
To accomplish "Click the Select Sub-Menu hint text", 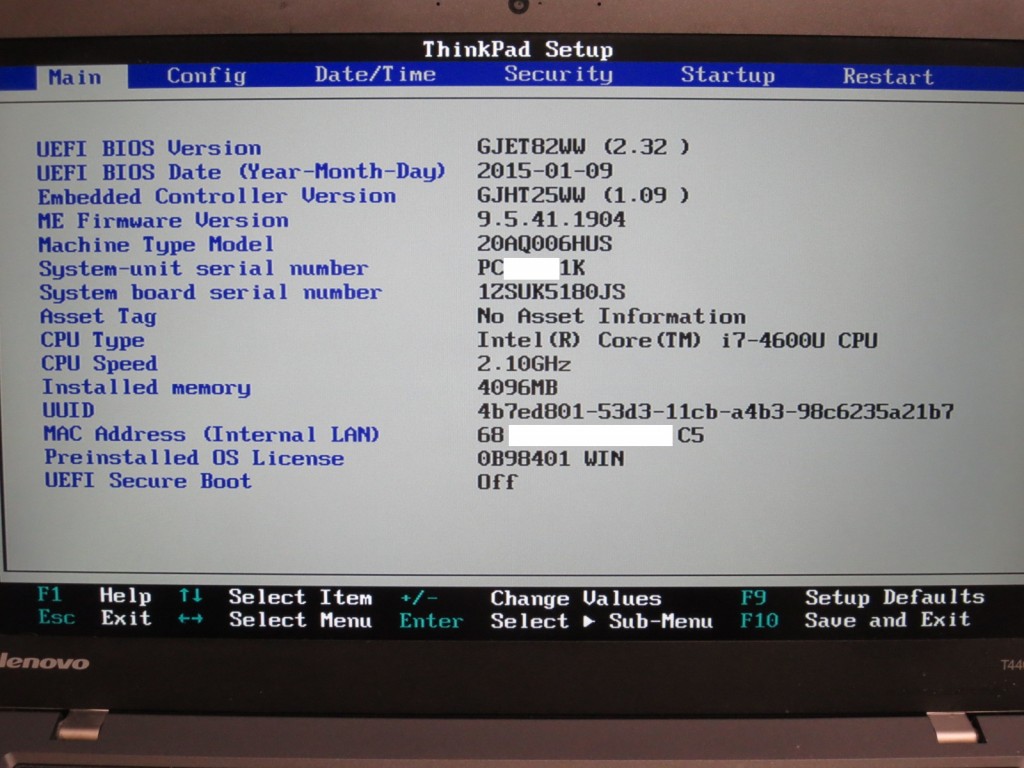I will (601, 621).
